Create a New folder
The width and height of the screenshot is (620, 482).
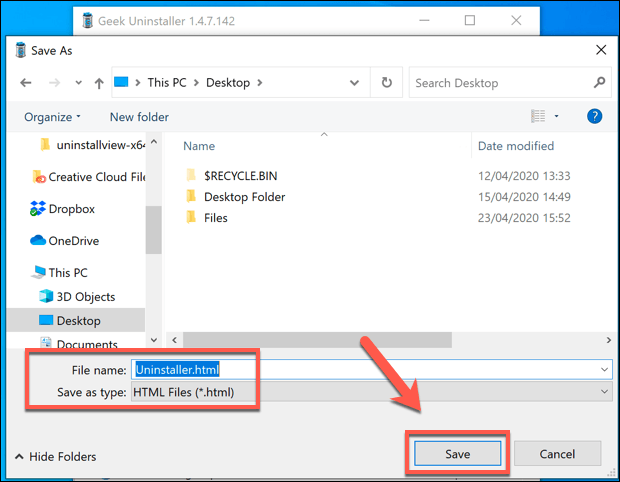tap(139, 117)
